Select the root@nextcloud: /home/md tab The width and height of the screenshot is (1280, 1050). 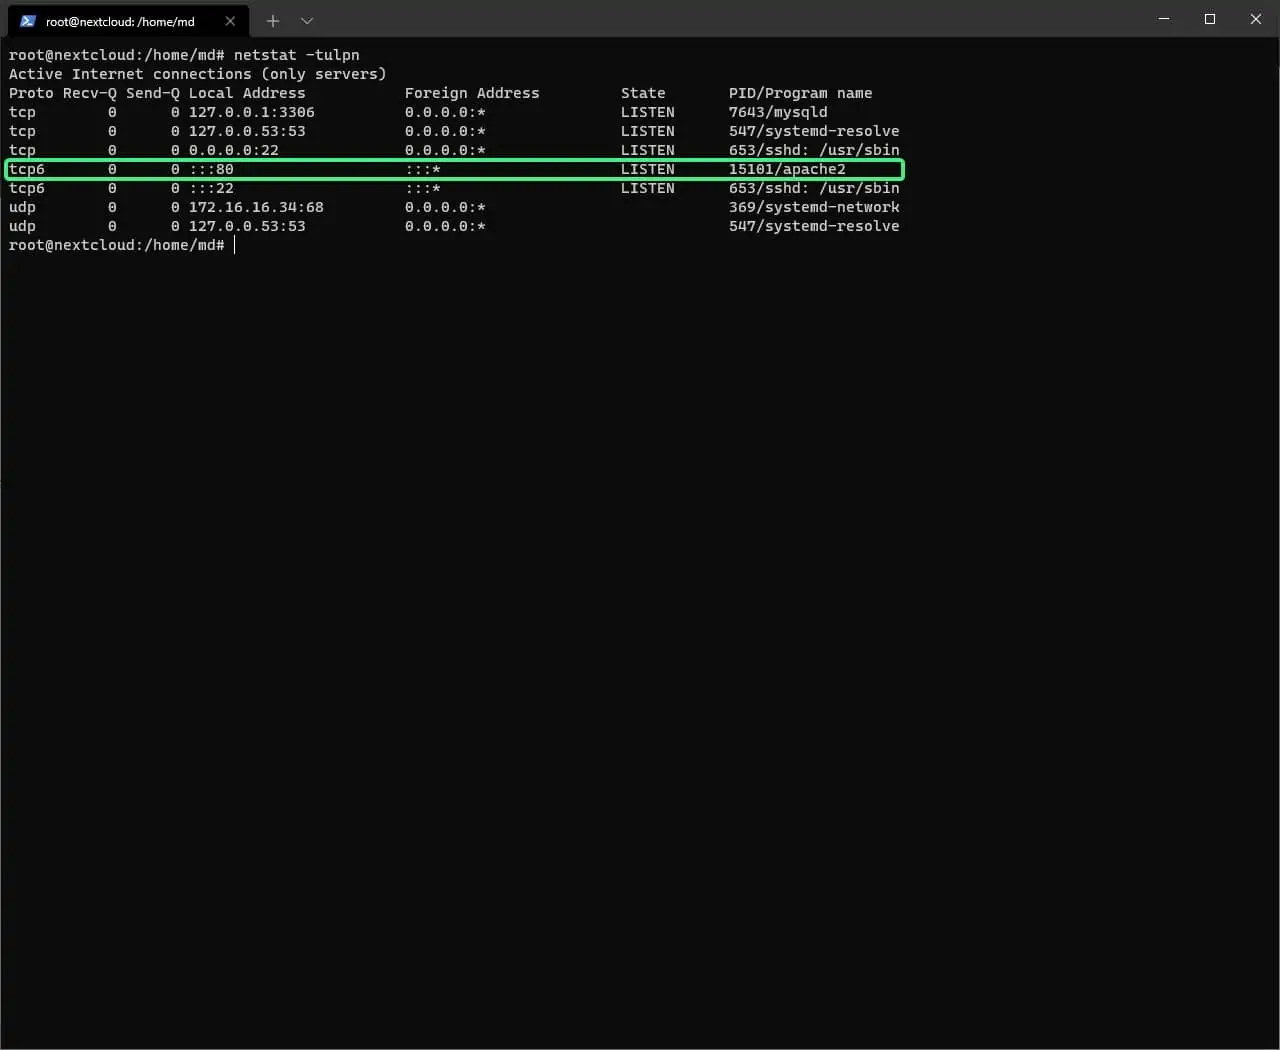point(127,21)
